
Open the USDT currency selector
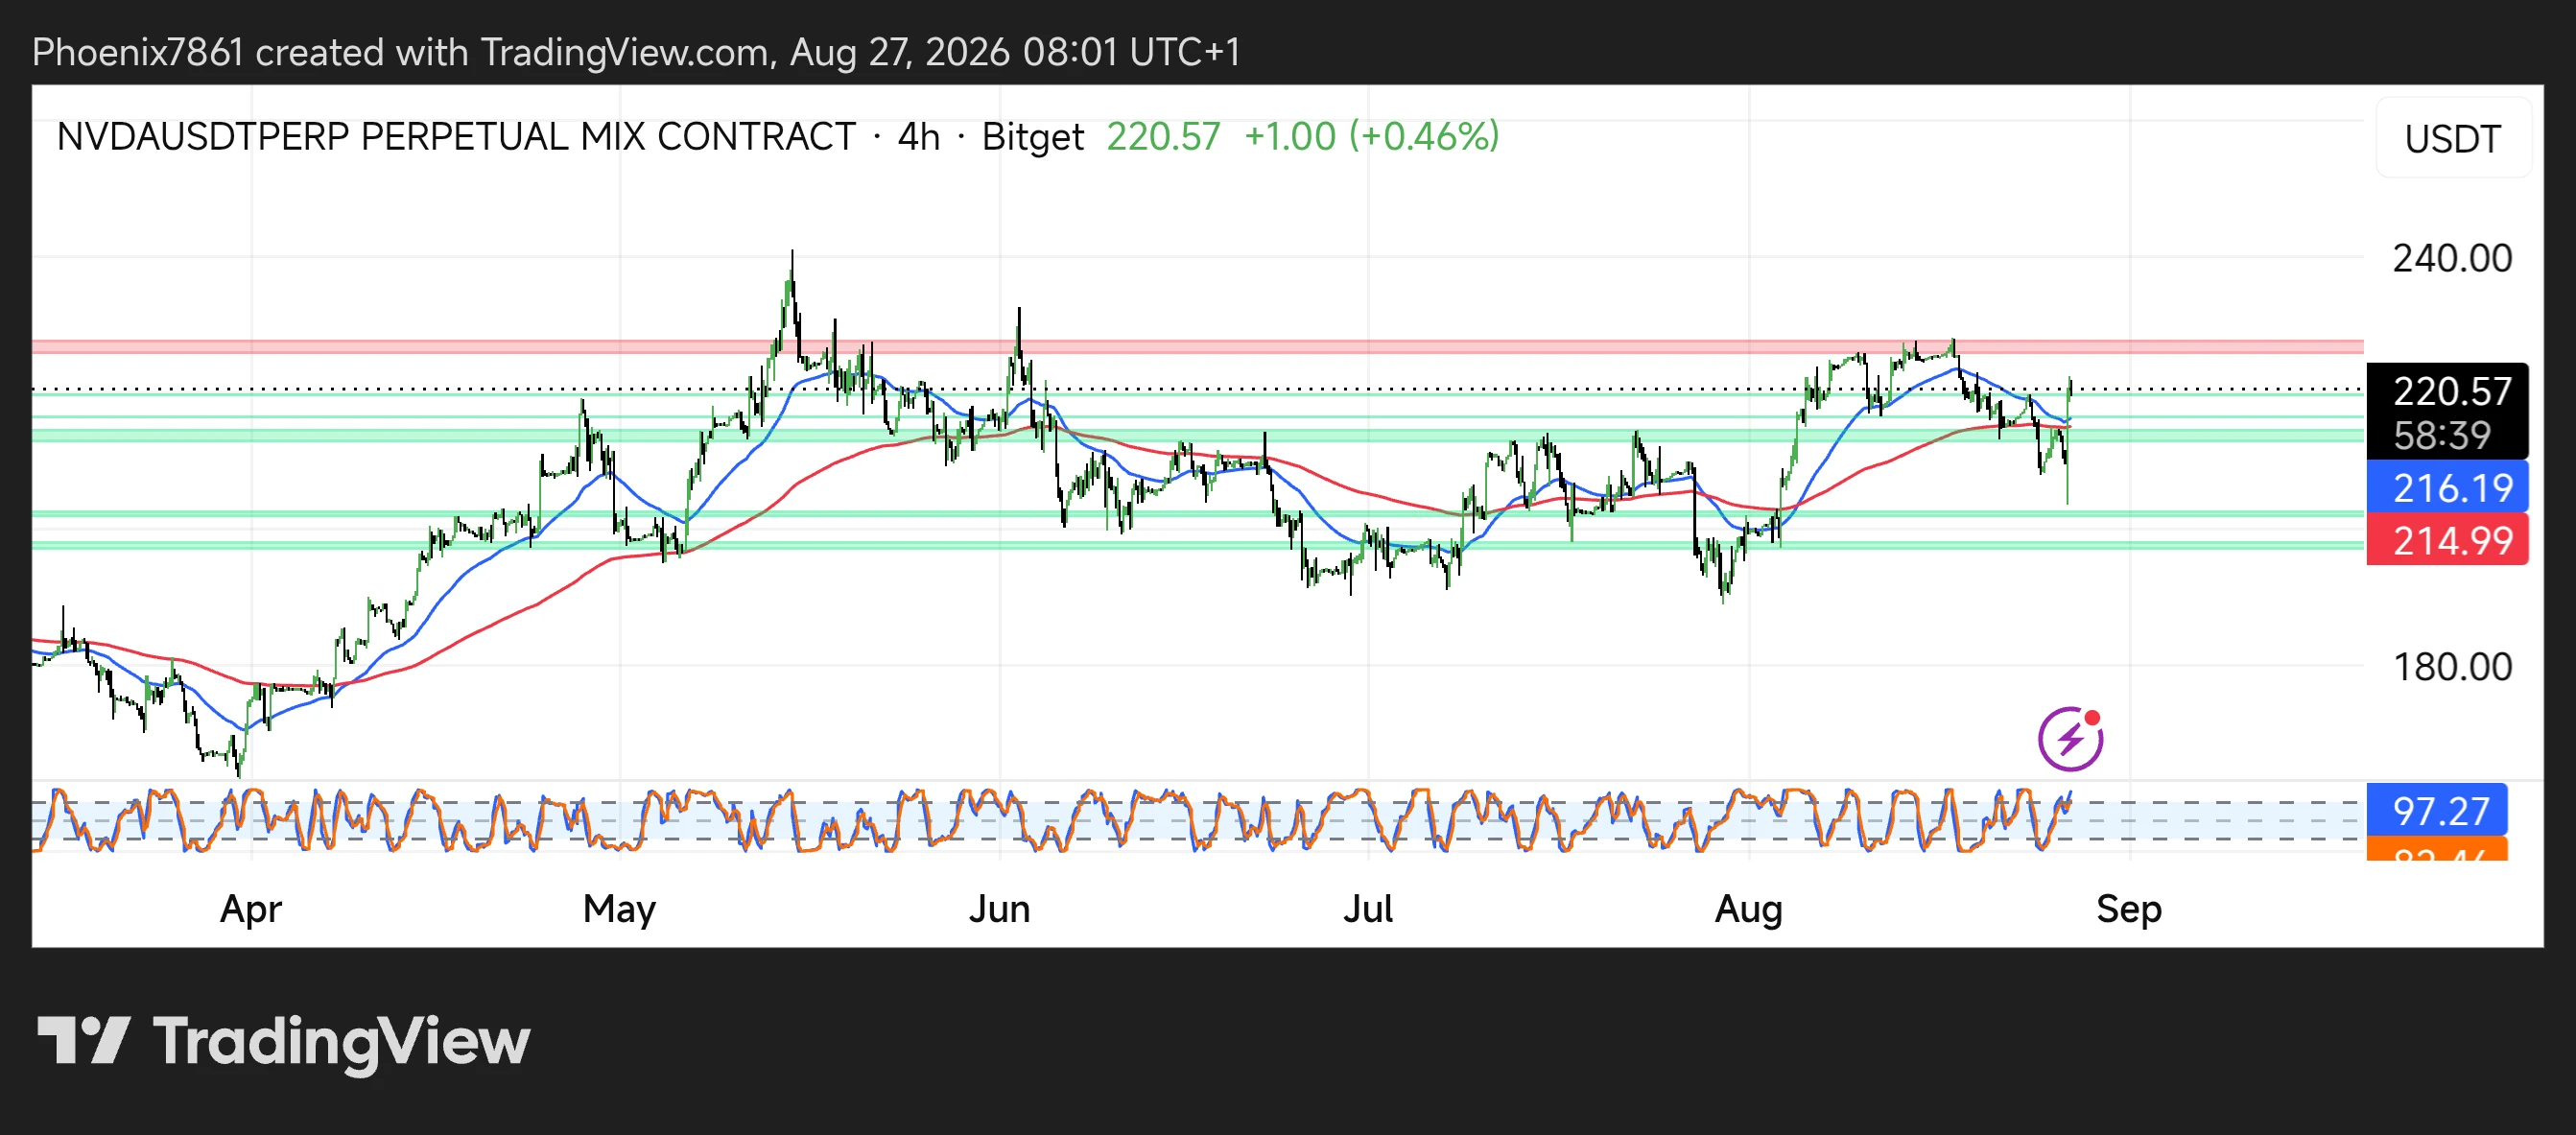point(2453,138)
